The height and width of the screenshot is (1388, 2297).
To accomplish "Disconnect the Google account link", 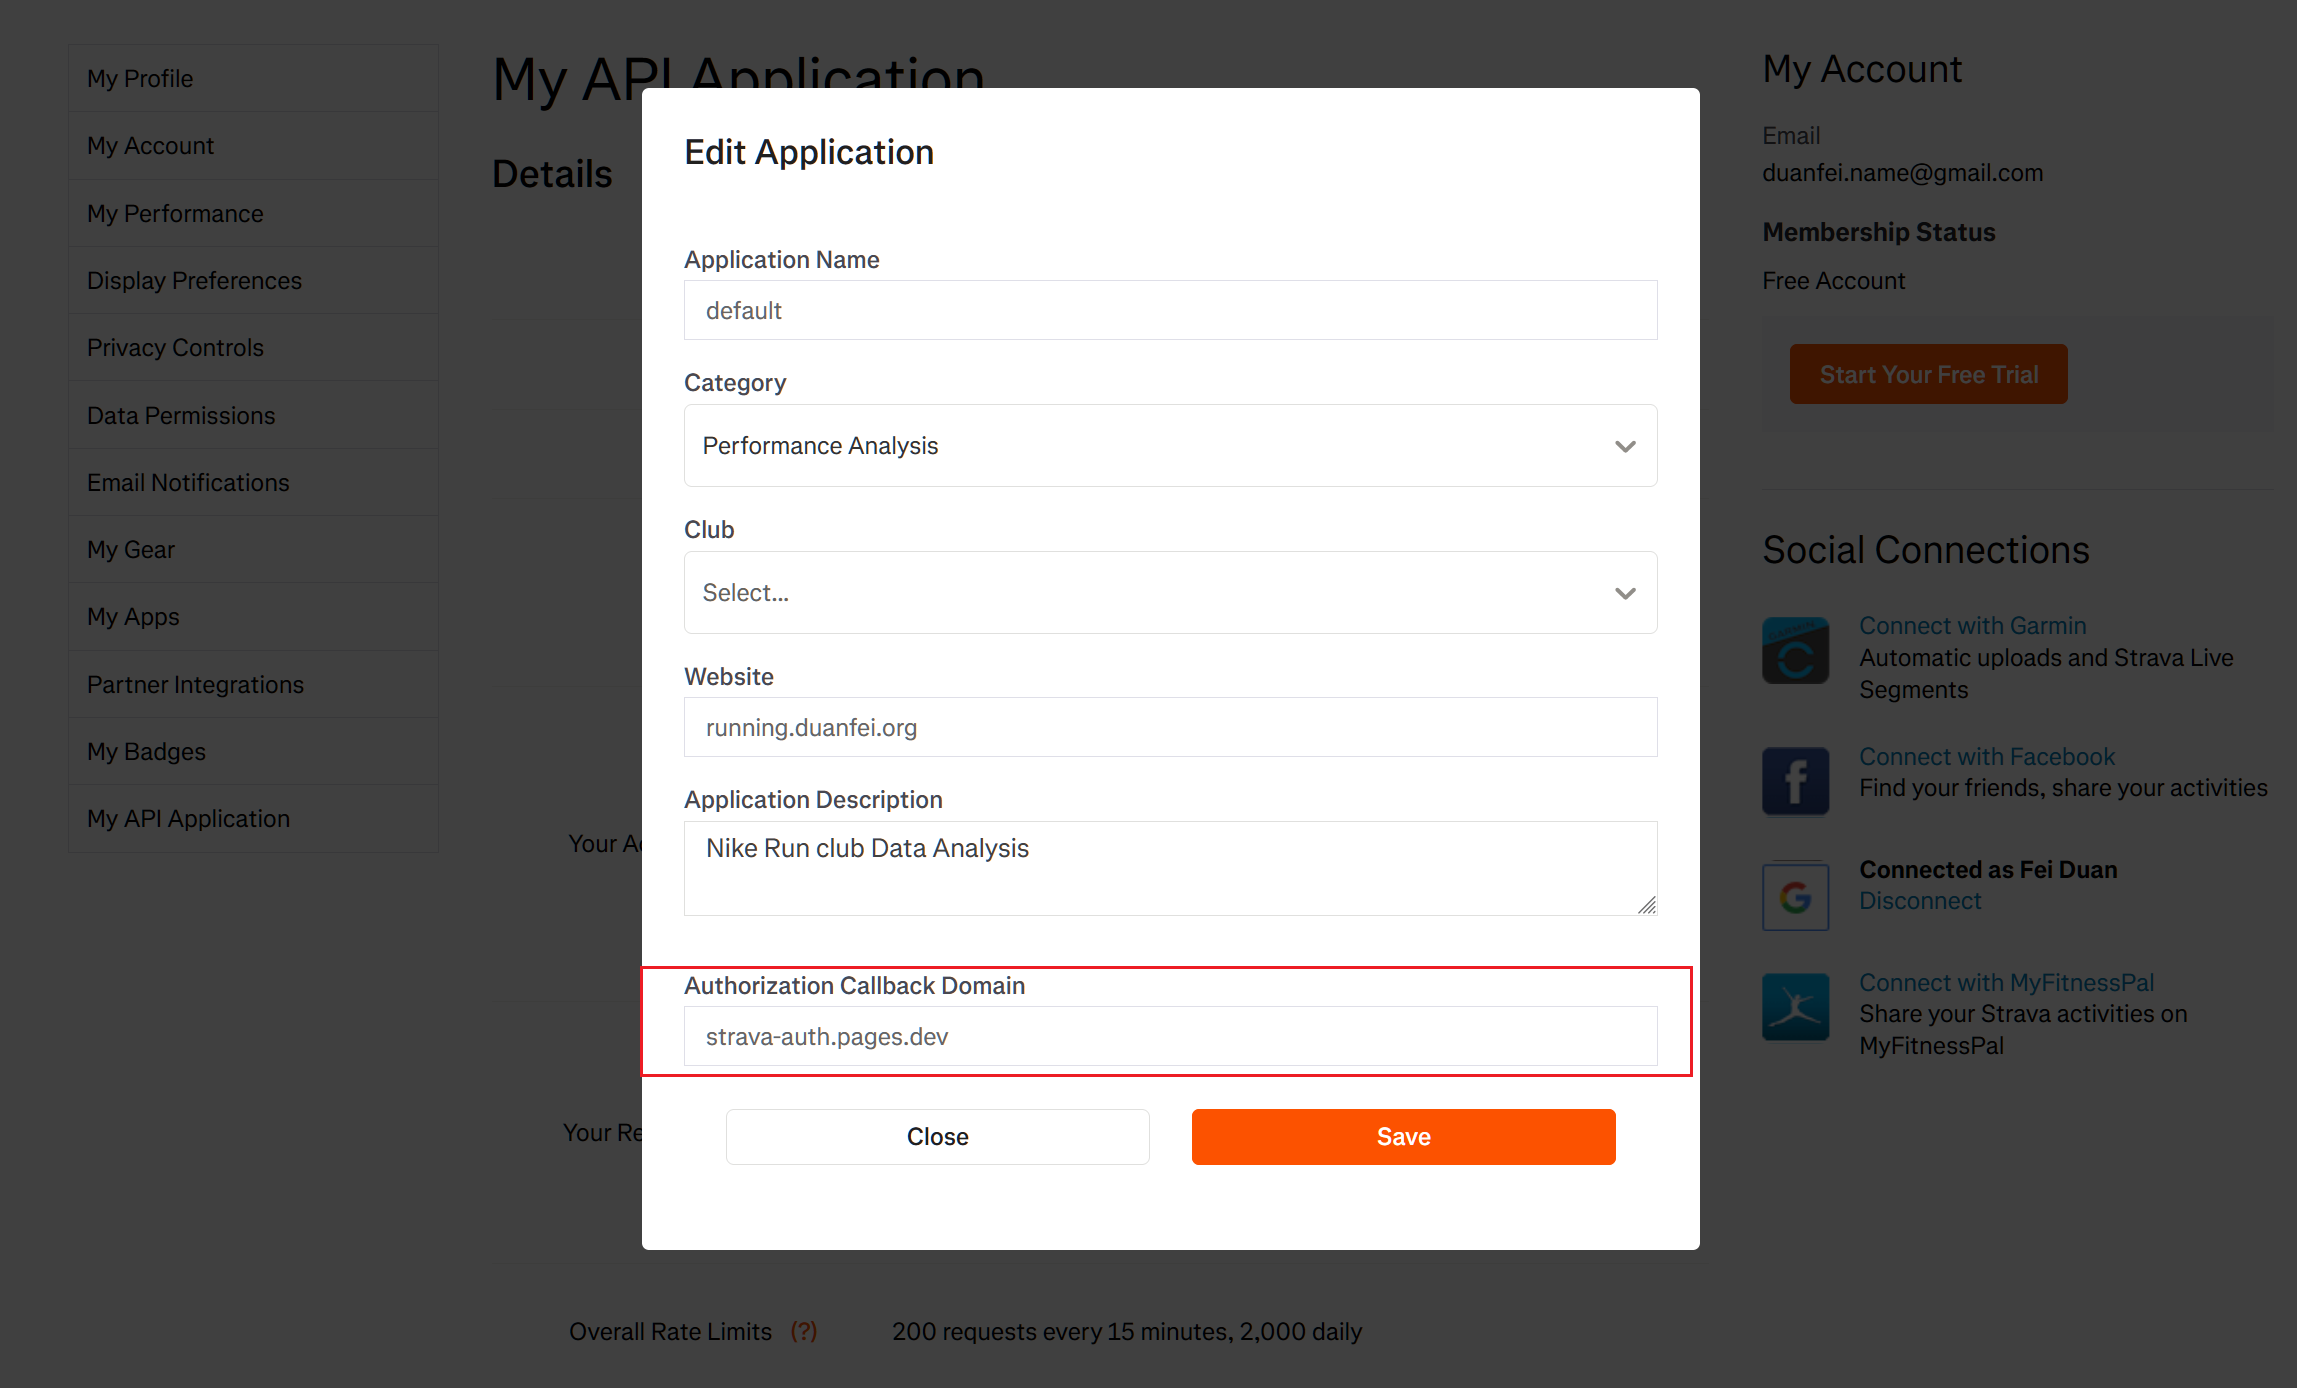I will point(1919,901).
